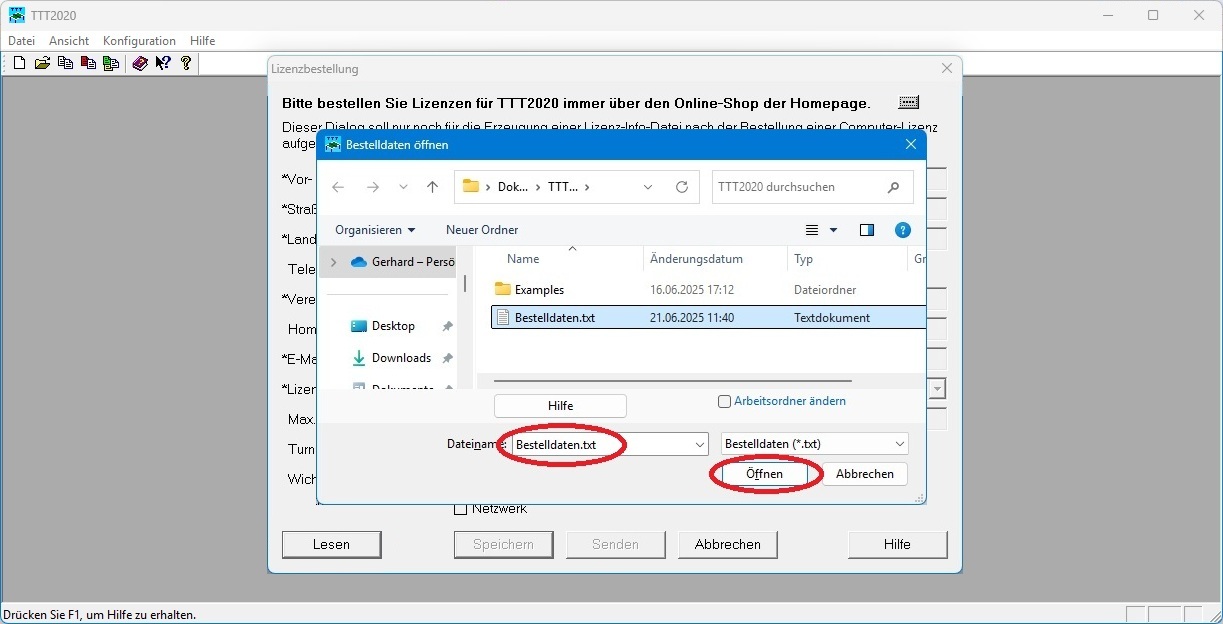Click the New blank document toolbar icon
This screenshot has width=1223, height=624.
[x=19, y=63]
